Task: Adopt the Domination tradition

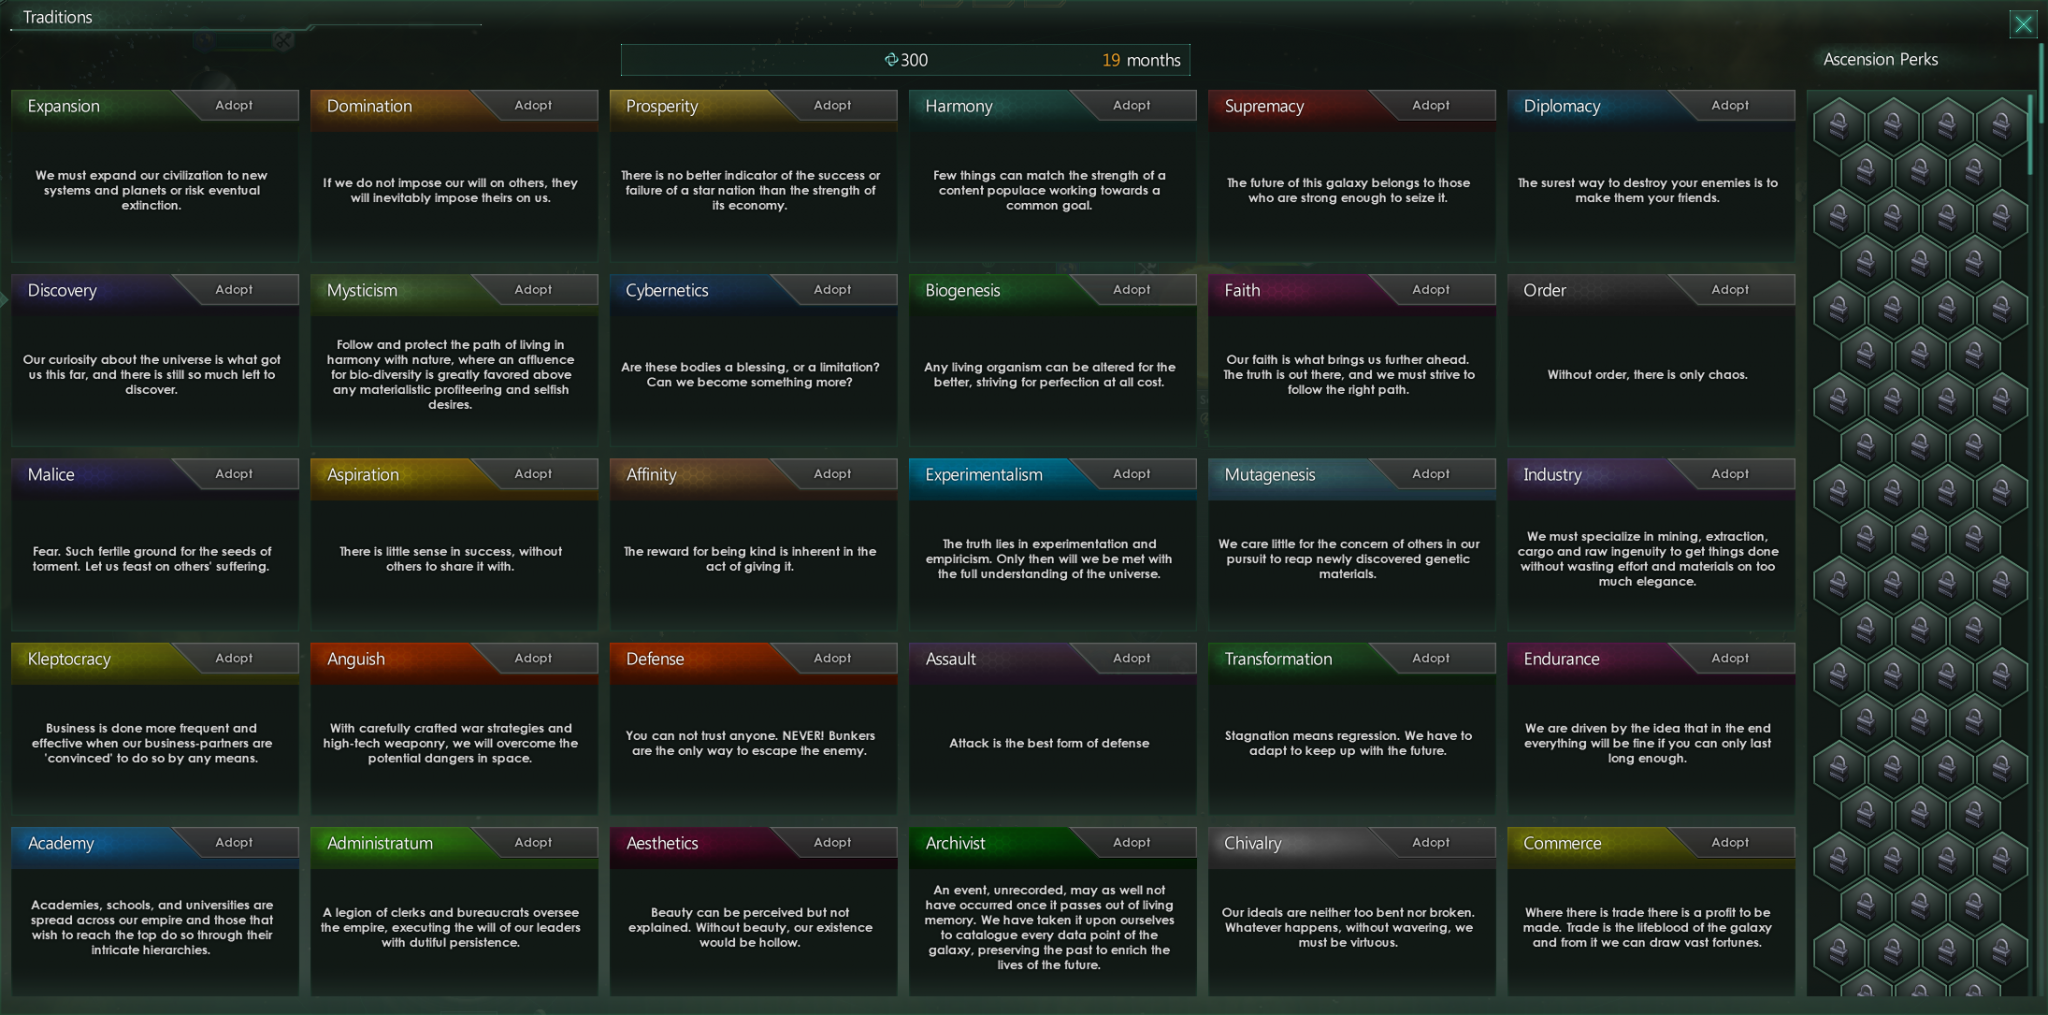Action: (x=535, y=105)
